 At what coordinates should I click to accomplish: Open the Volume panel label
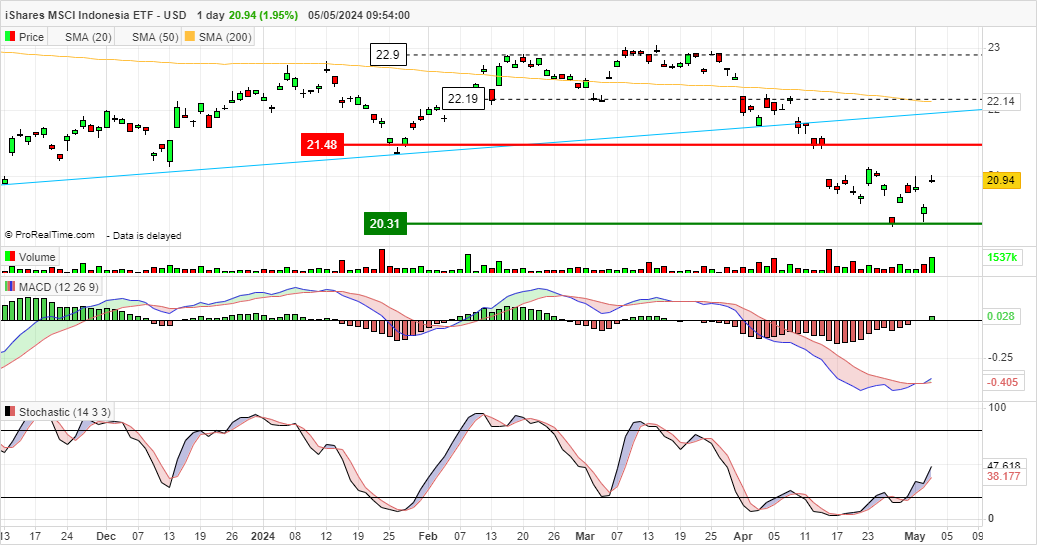37,257
